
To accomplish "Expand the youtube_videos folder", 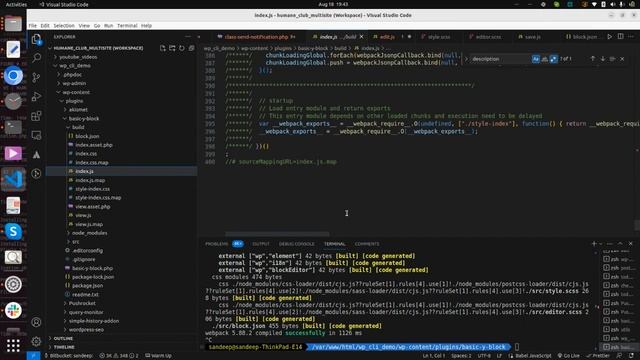I will pyautogui.click(x=78, y=57).
